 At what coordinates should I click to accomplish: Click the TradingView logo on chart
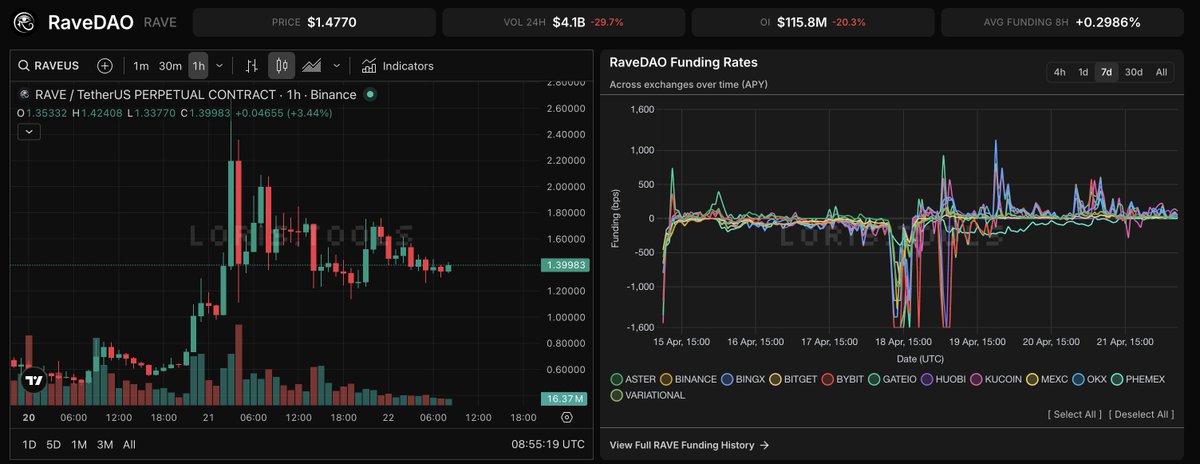(35, 380)
